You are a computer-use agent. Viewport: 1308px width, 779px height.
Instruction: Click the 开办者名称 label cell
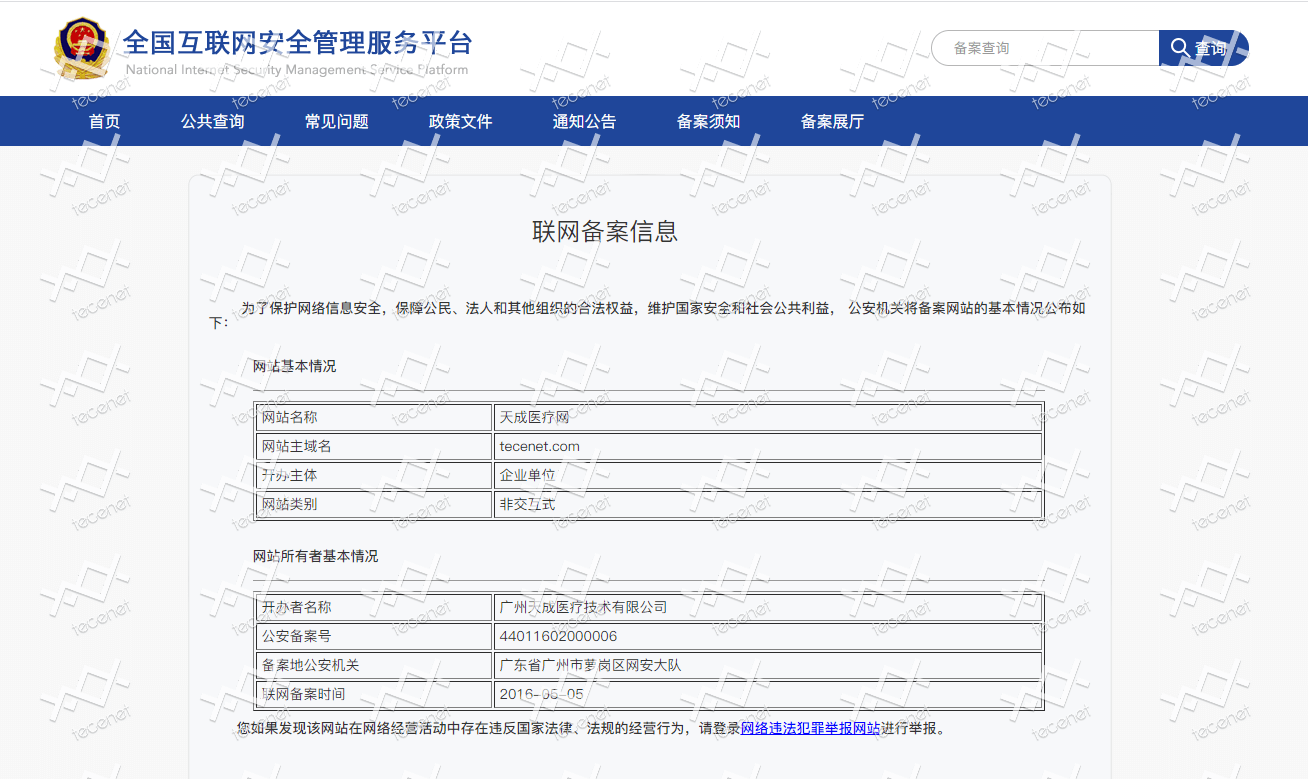click(374, 607)
